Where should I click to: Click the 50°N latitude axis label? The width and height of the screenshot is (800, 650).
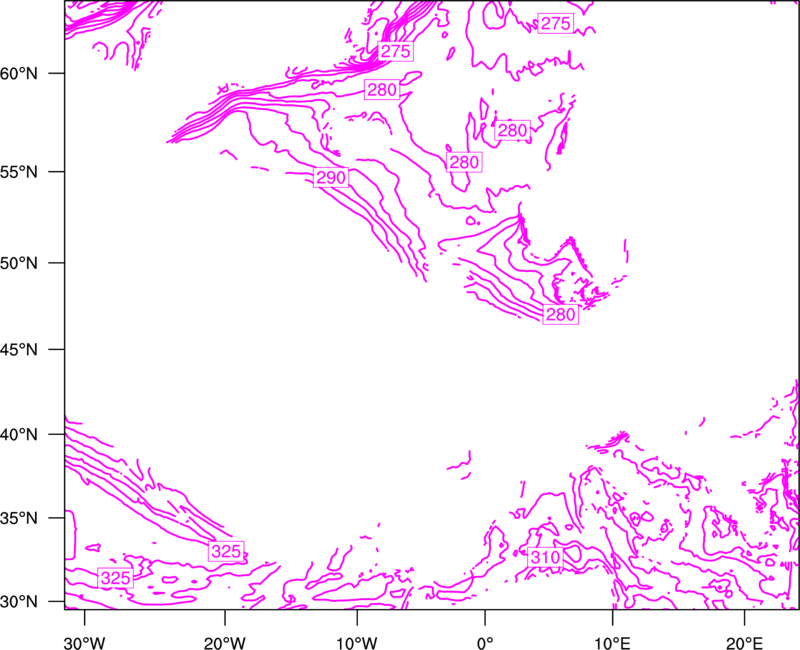19,263
